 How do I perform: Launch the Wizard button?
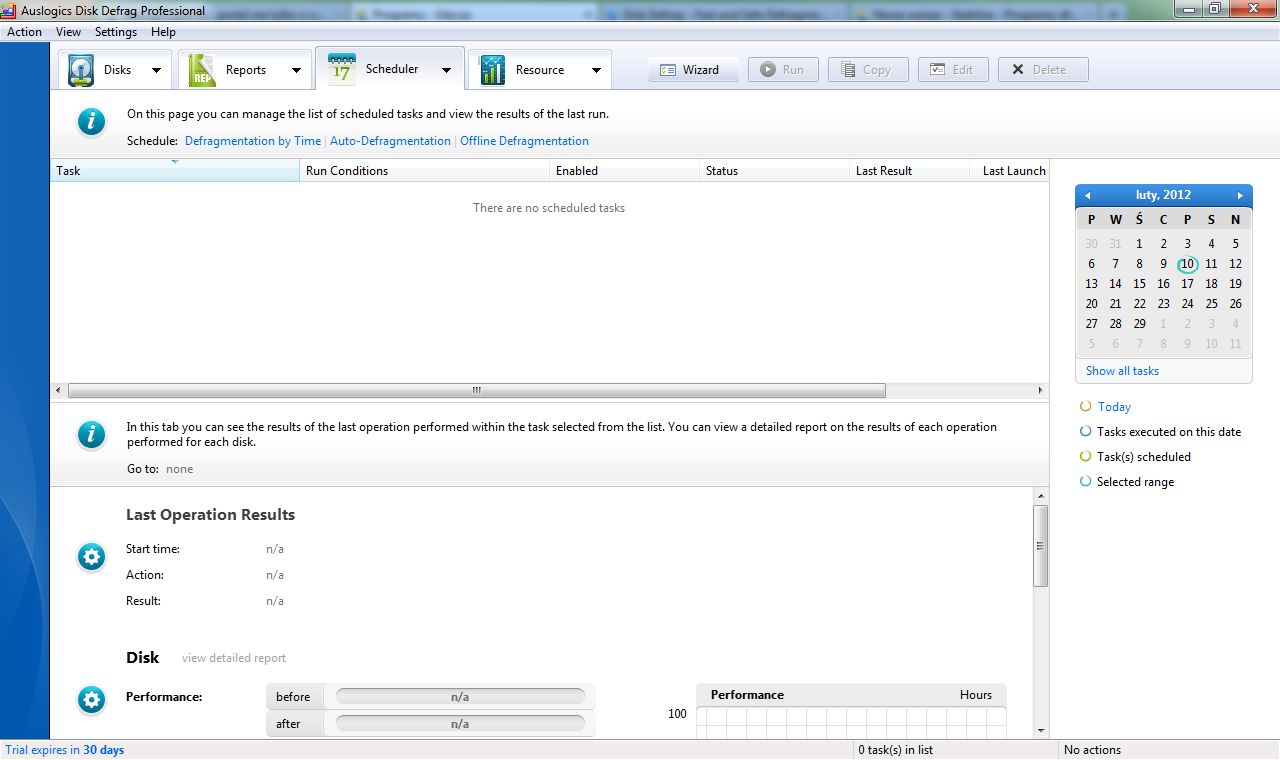[693, 70]
